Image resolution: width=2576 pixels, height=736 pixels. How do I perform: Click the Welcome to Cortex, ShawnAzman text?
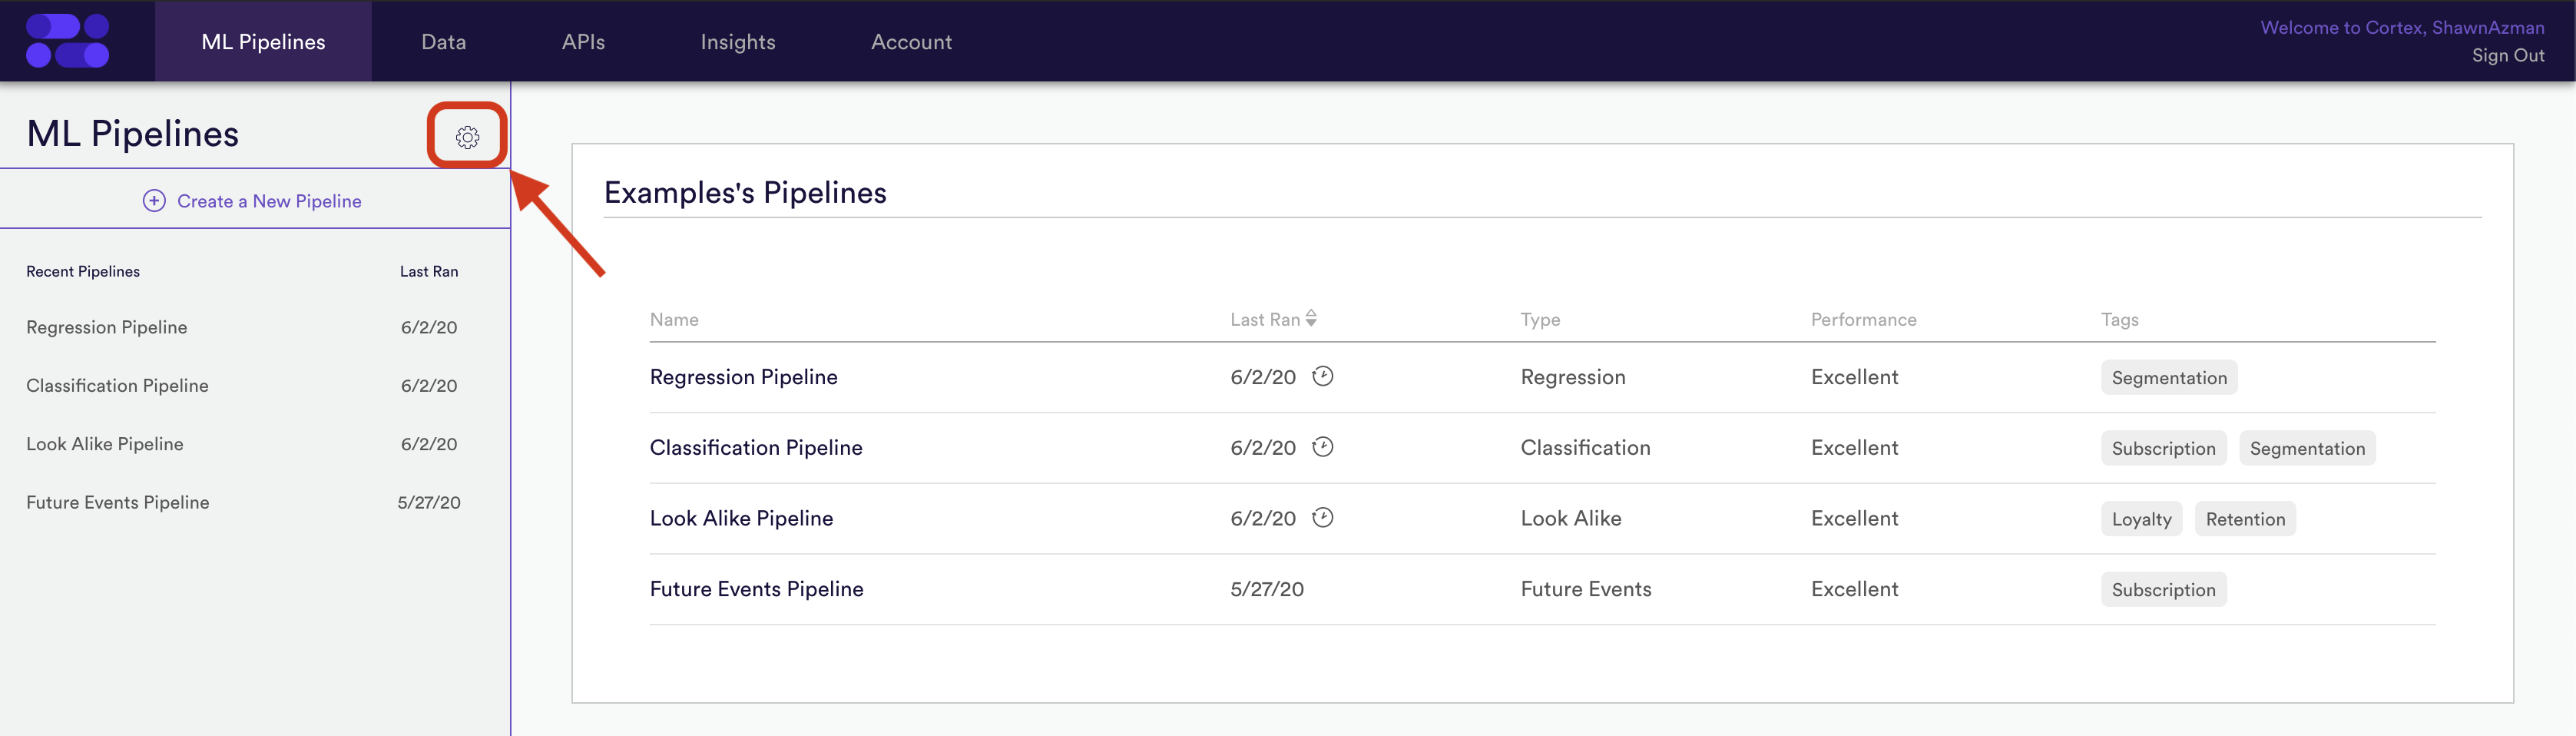tap(2402, 27)
